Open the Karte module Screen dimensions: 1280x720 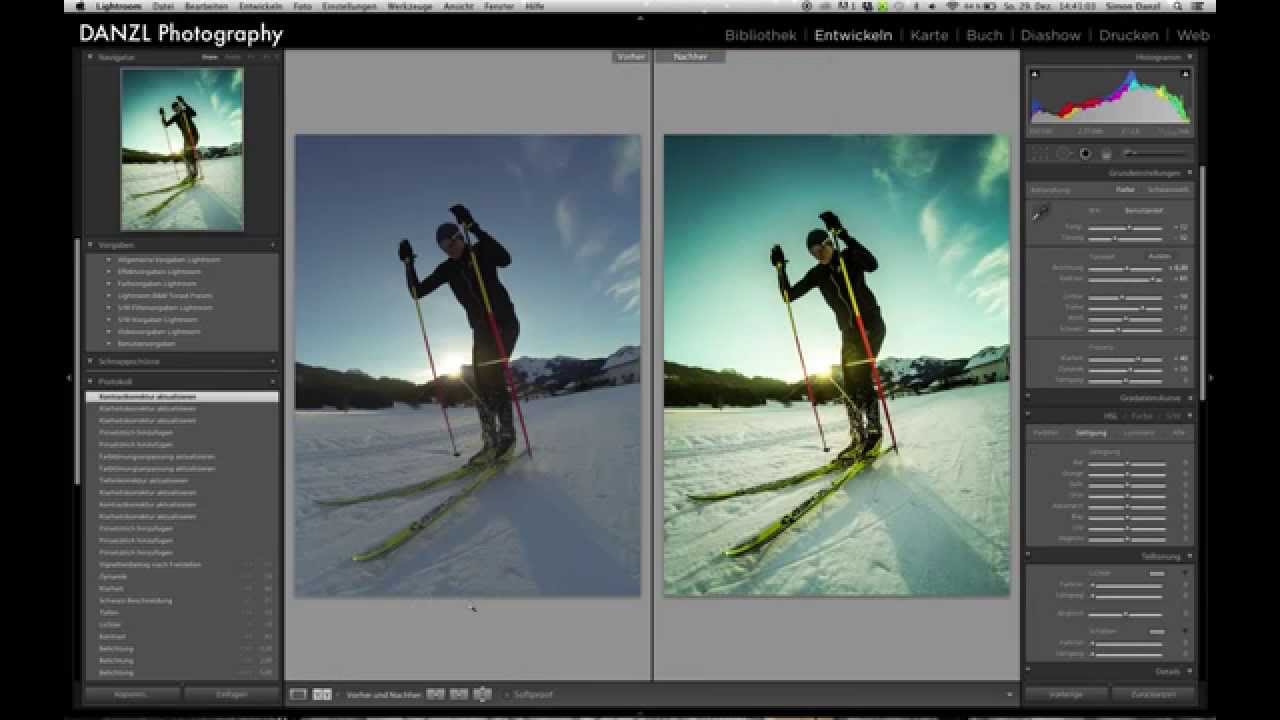pyautogui.click(x=929, y=35)
